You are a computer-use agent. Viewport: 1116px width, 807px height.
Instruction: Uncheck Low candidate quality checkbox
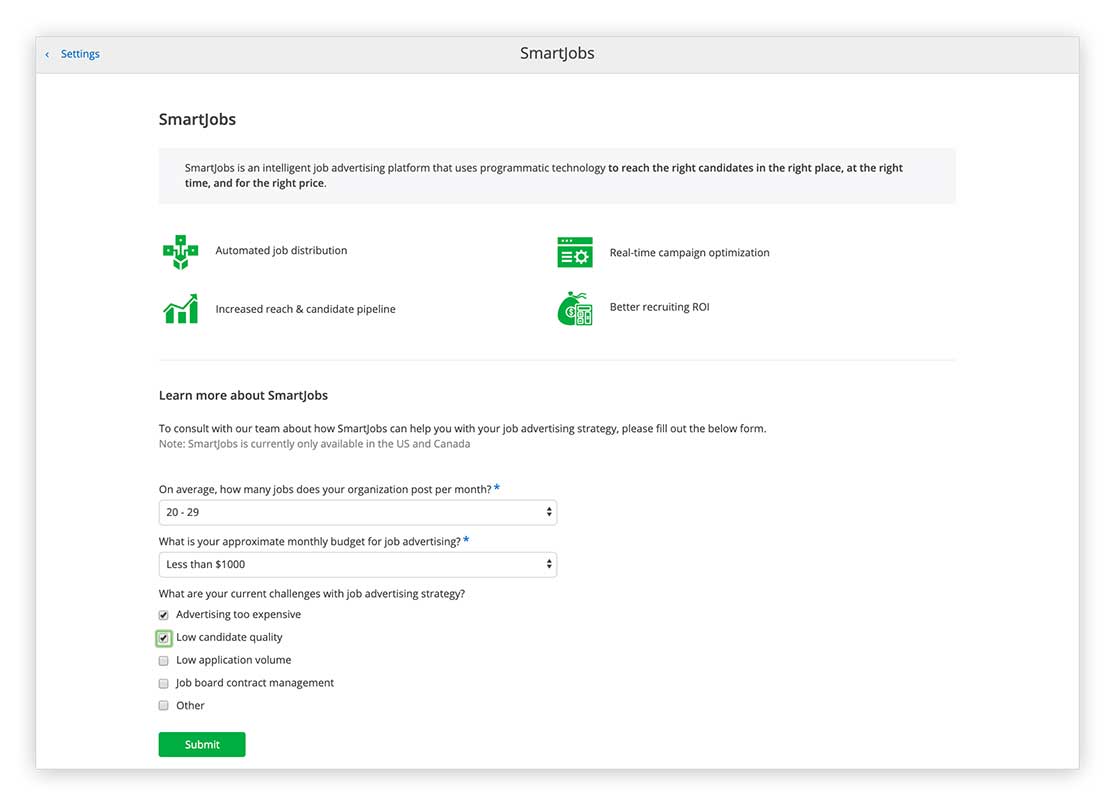coord(164,638)
